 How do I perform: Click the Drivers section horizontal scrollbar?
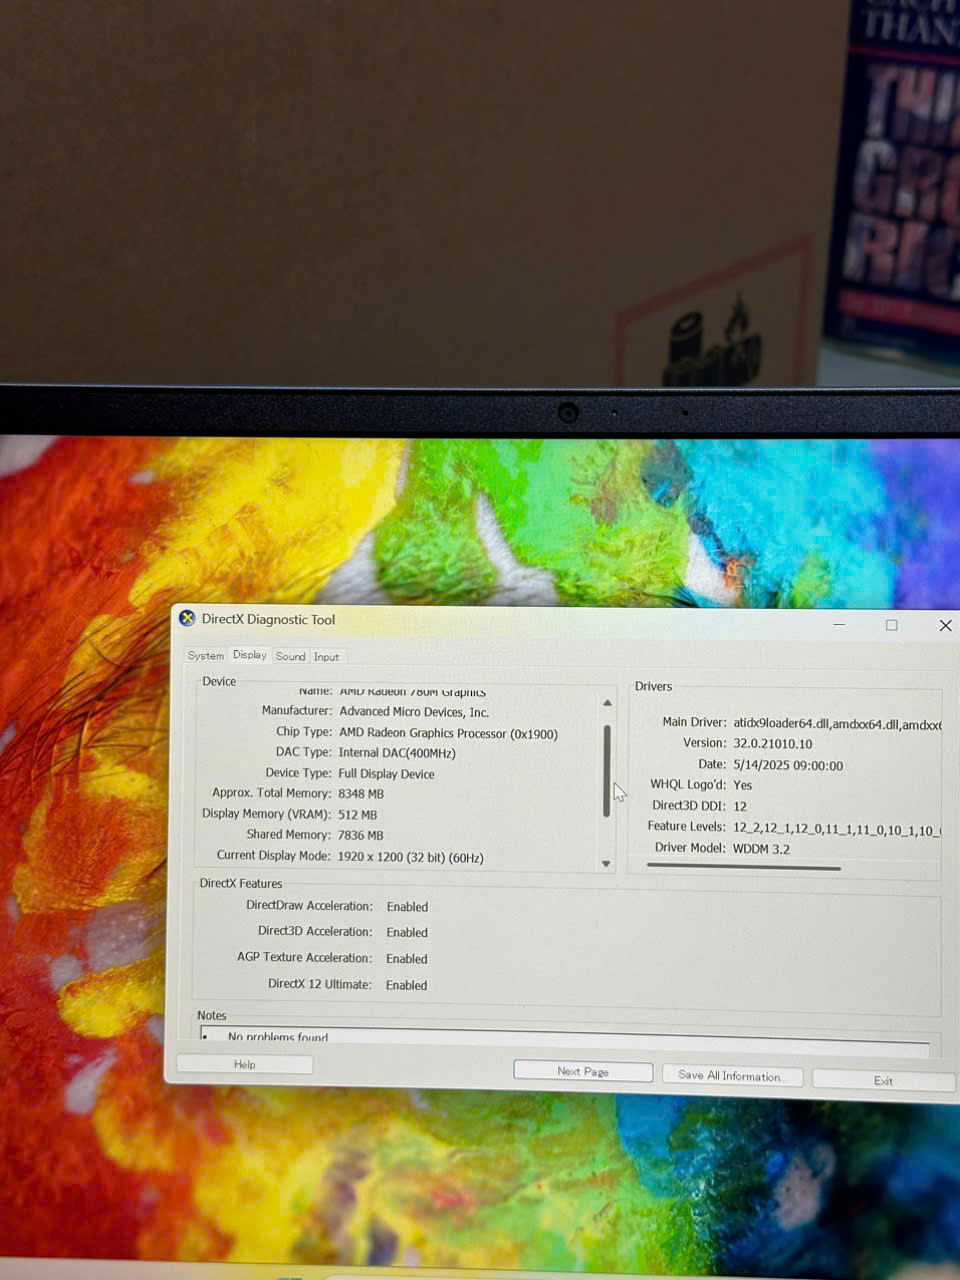(744, 868)
